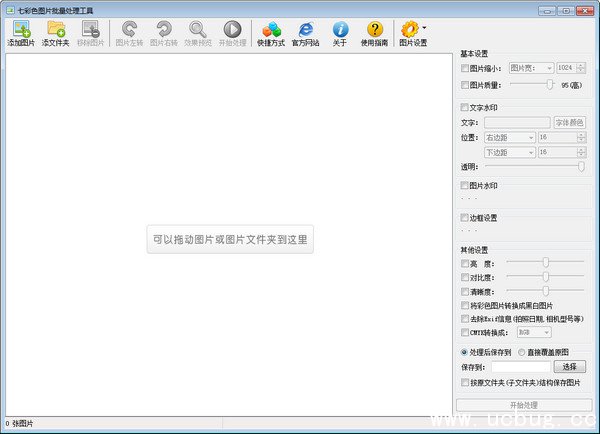Click the 图片设置 gear icon
Viewport: 600px width, 434px height.
409,30
